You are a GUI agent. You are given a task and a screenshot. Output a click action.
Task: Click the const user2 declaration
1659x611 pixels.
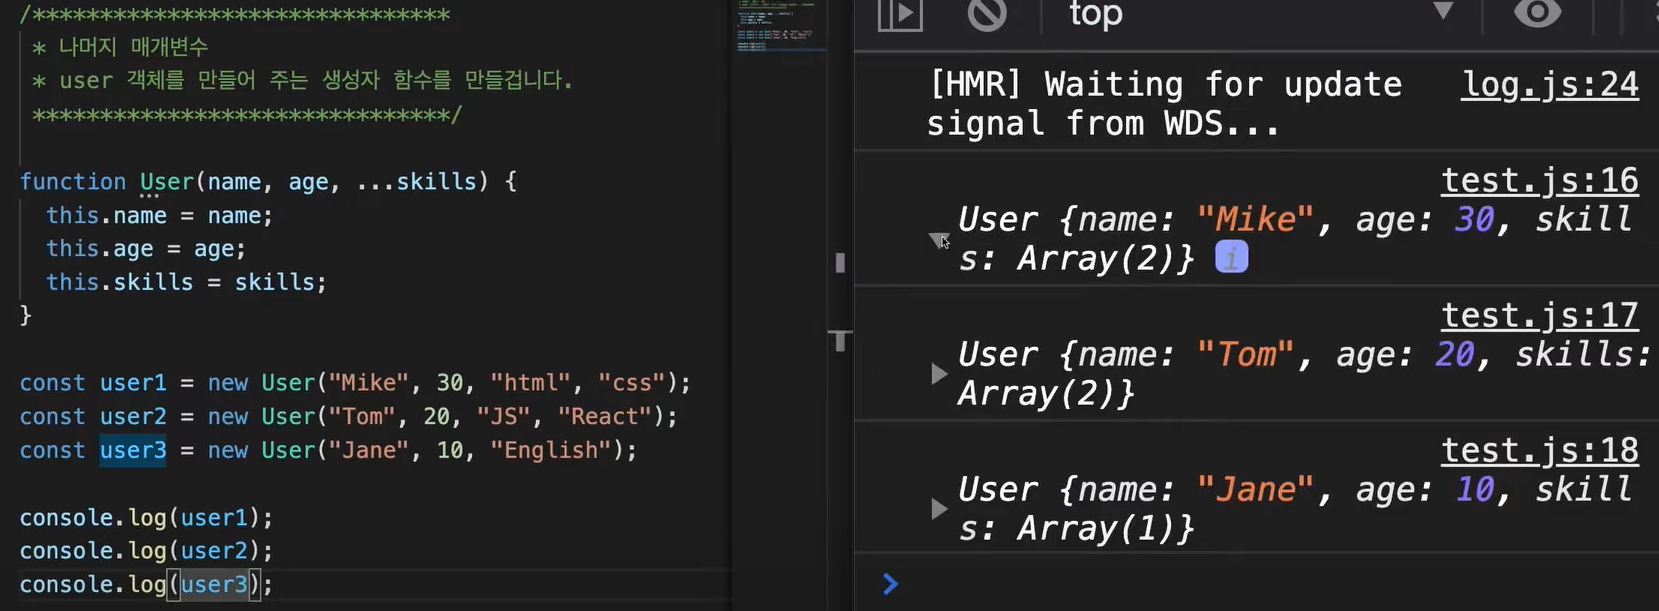[x=349, y=417]
